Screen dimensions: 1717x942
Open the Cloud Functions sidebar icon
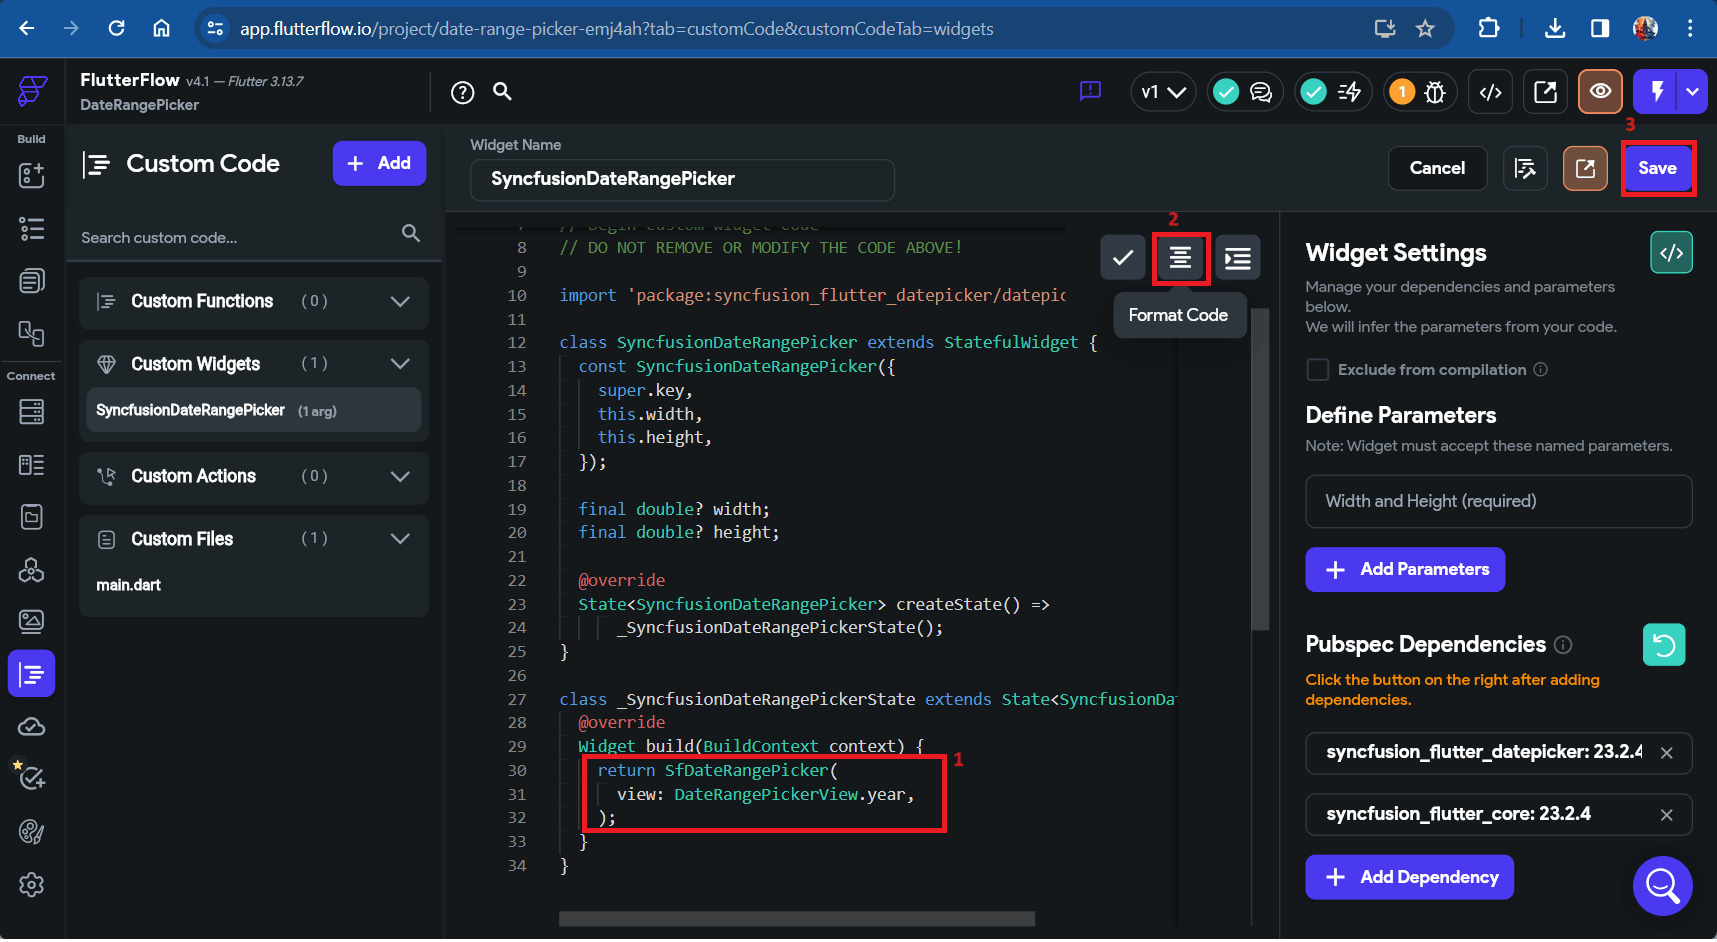tap(31, 727)
